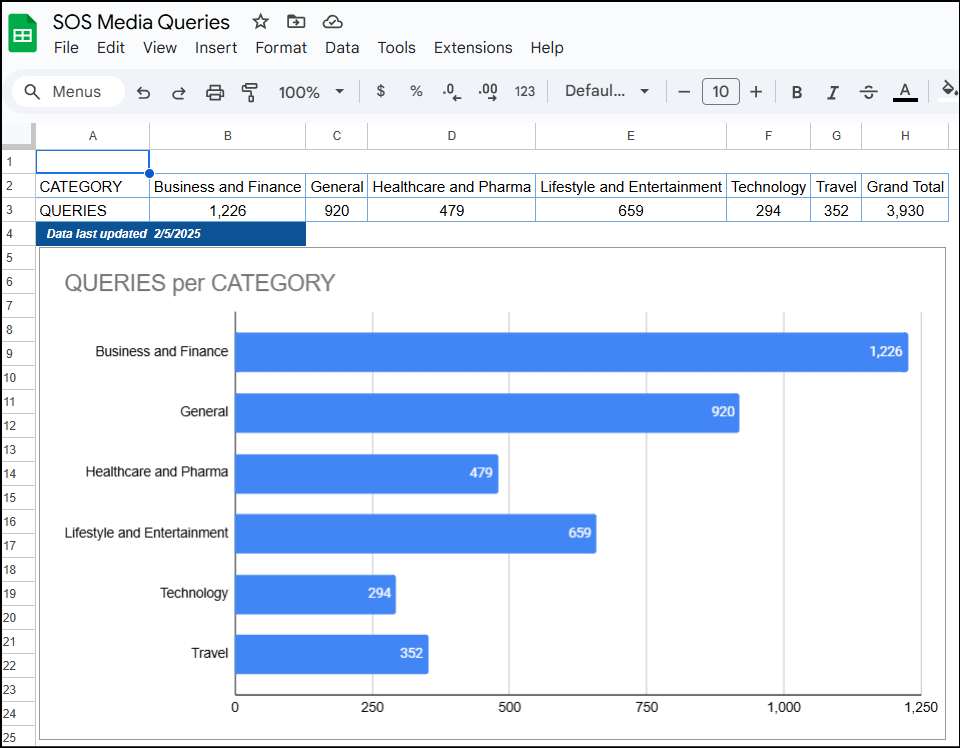Open the Edit menu
Viewport: 960px width, 748px height.
[x=111, y=48]
